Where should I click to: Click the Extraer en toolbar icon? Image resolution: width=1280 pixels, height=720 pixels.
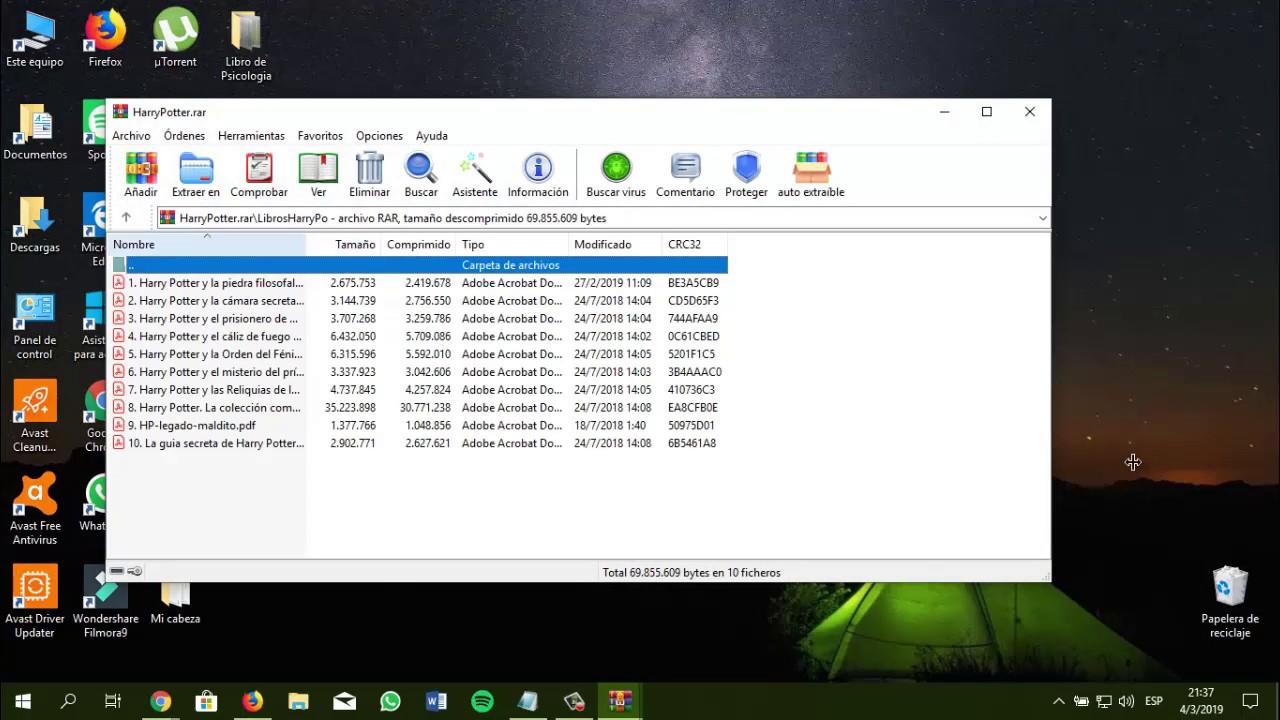click(x=196, y=175)
